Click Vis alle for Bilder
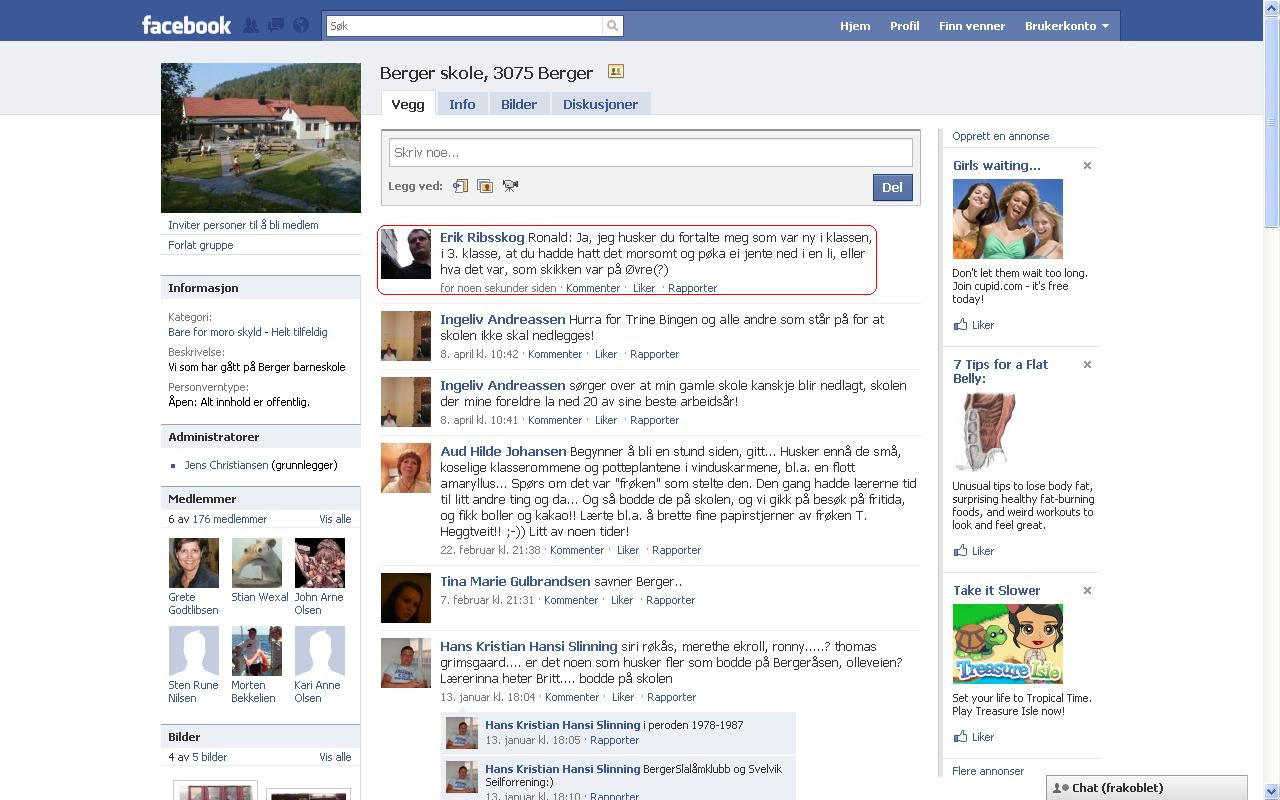The width and height of the screenshot is (1280, 800). pyautogui.click(x=335, y=757)
